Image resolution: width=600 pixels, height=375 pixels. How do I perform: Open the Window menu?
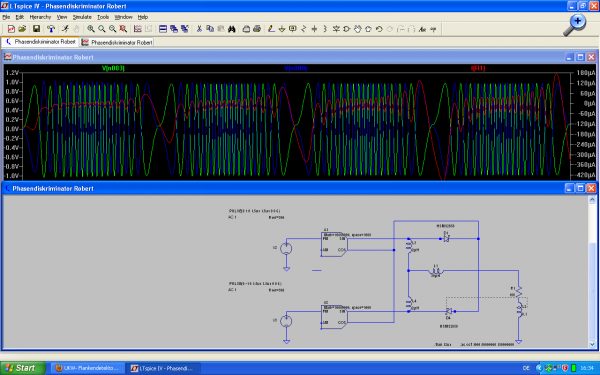coord(123,17)
